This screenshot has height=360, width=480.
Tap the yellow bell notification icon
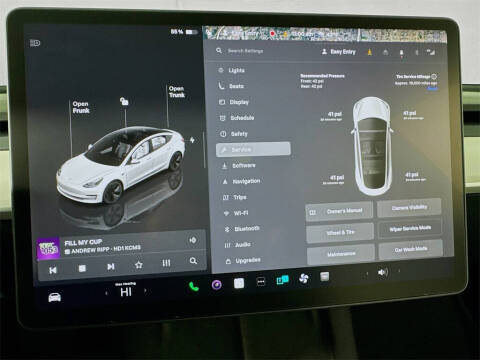(370, 52)
